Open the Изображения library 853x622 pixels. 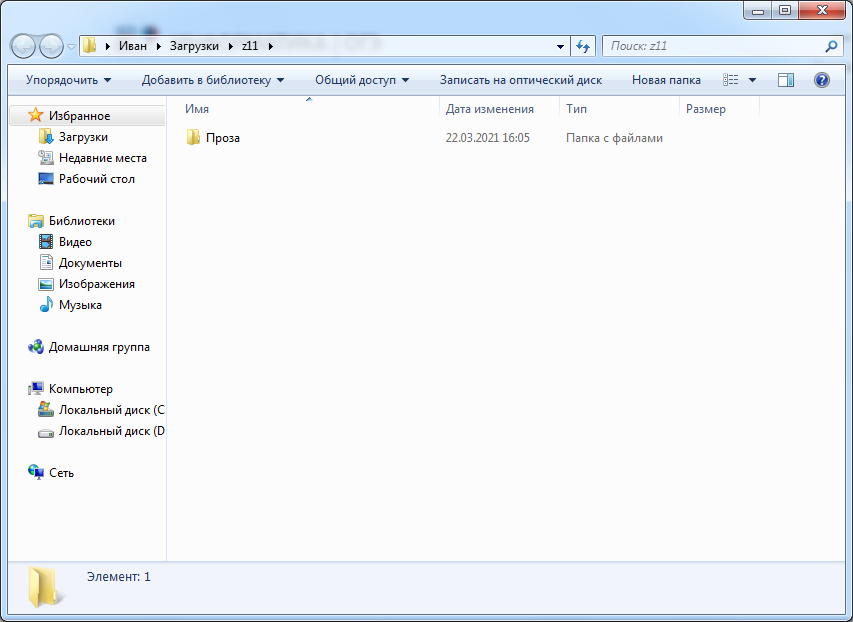pyautogui.click(x=97, y=284)
